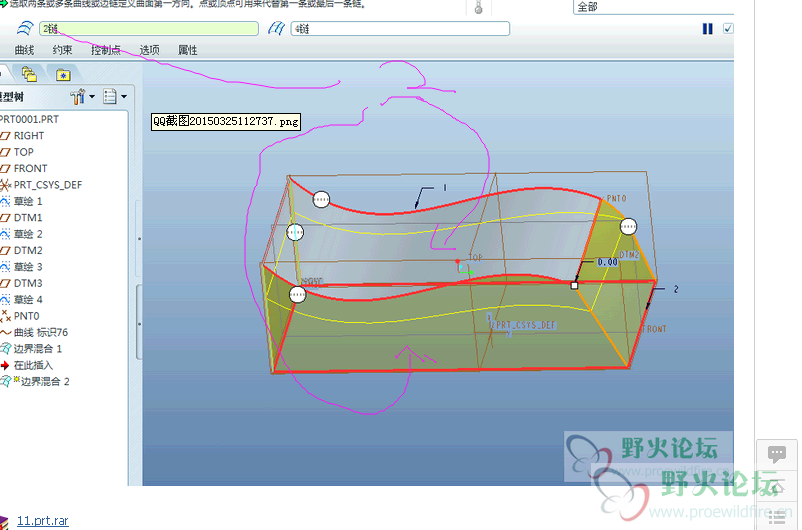Click the forum reply chat bubble icon
802x530 pixels.
[x=776, y=454]
